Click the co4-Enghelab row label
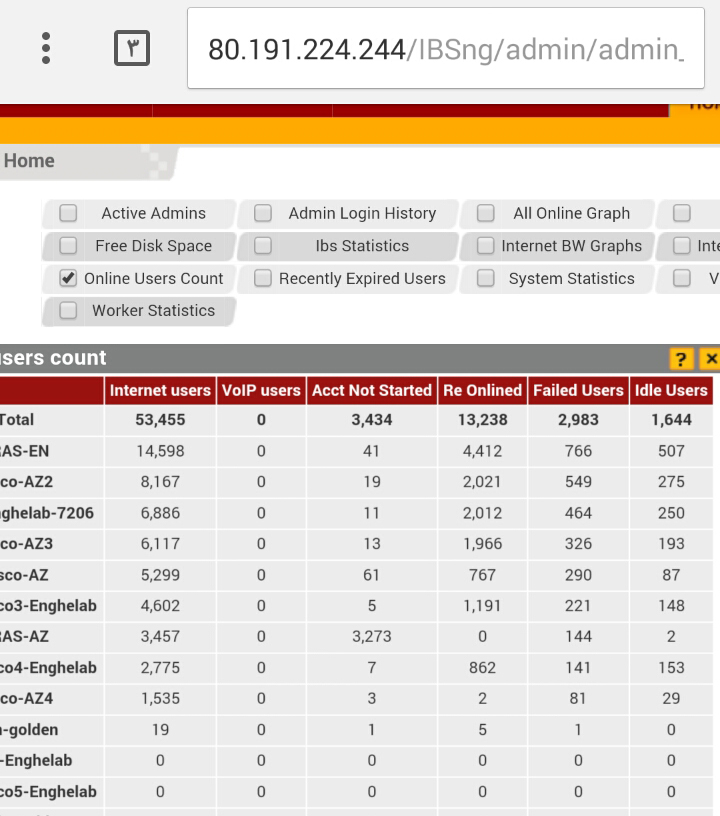 48,668
